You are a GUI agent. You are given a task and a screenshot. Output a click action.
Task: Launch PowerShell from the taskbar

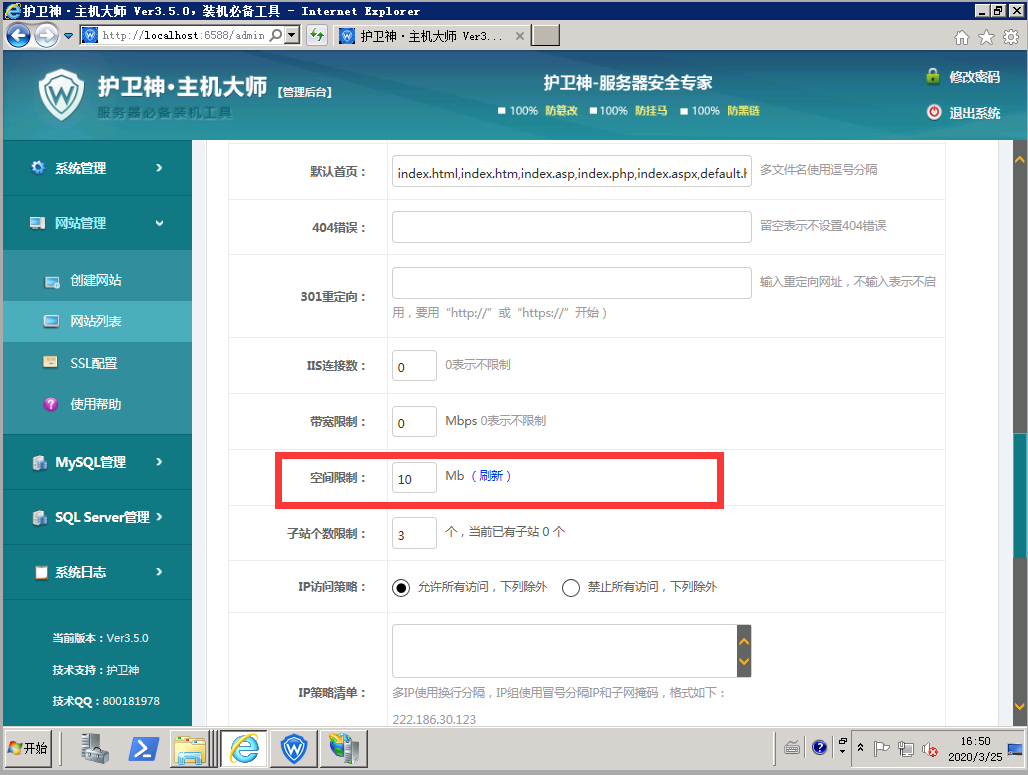pos(143,747)
